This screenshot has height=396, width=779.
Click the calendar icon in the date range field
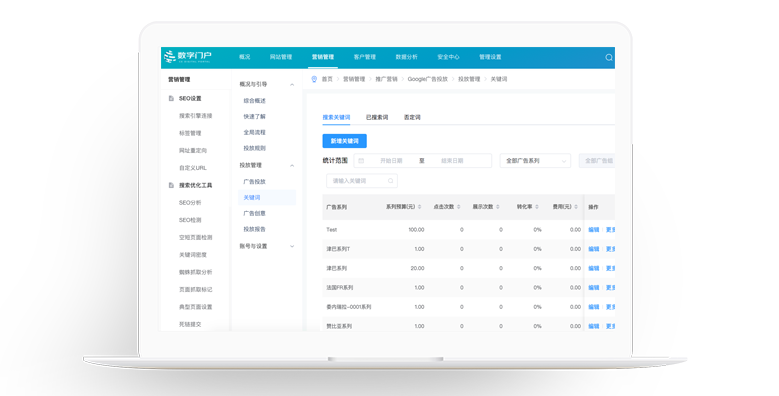click(x=361, y=161)
